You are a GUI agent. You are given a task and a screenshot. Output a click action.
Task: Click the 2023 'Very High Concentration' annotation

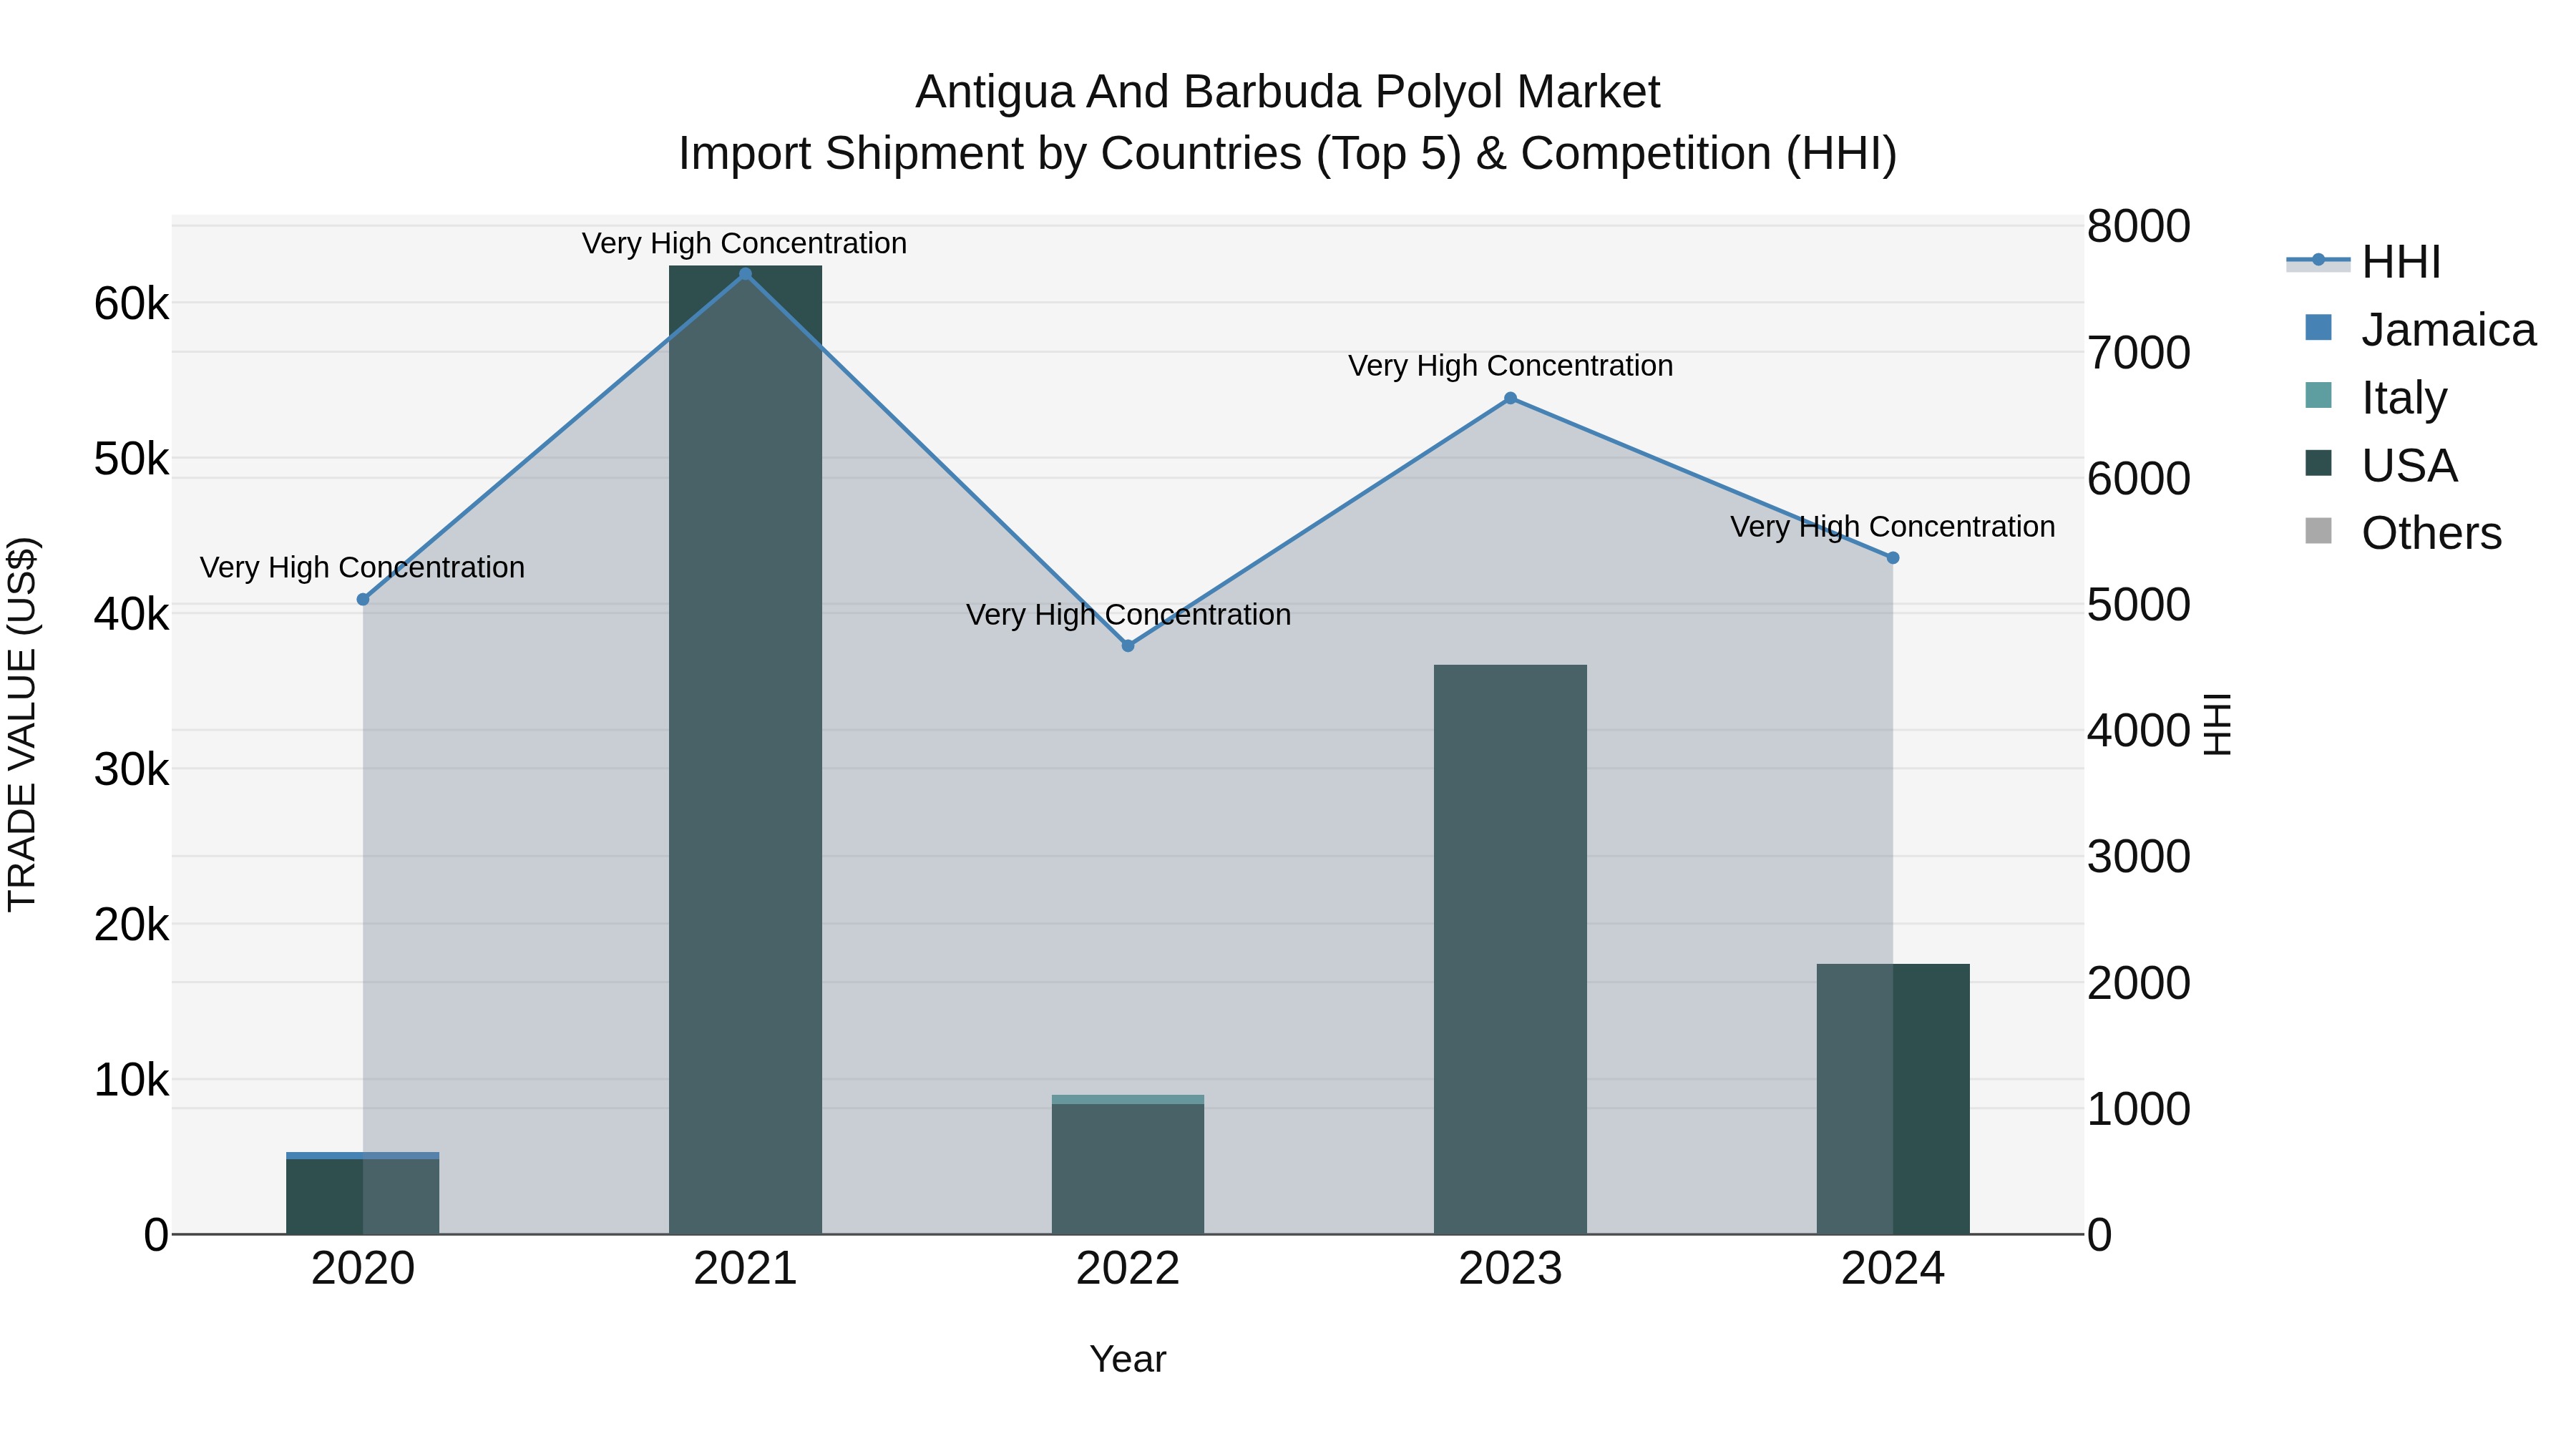click(1510, 366)
